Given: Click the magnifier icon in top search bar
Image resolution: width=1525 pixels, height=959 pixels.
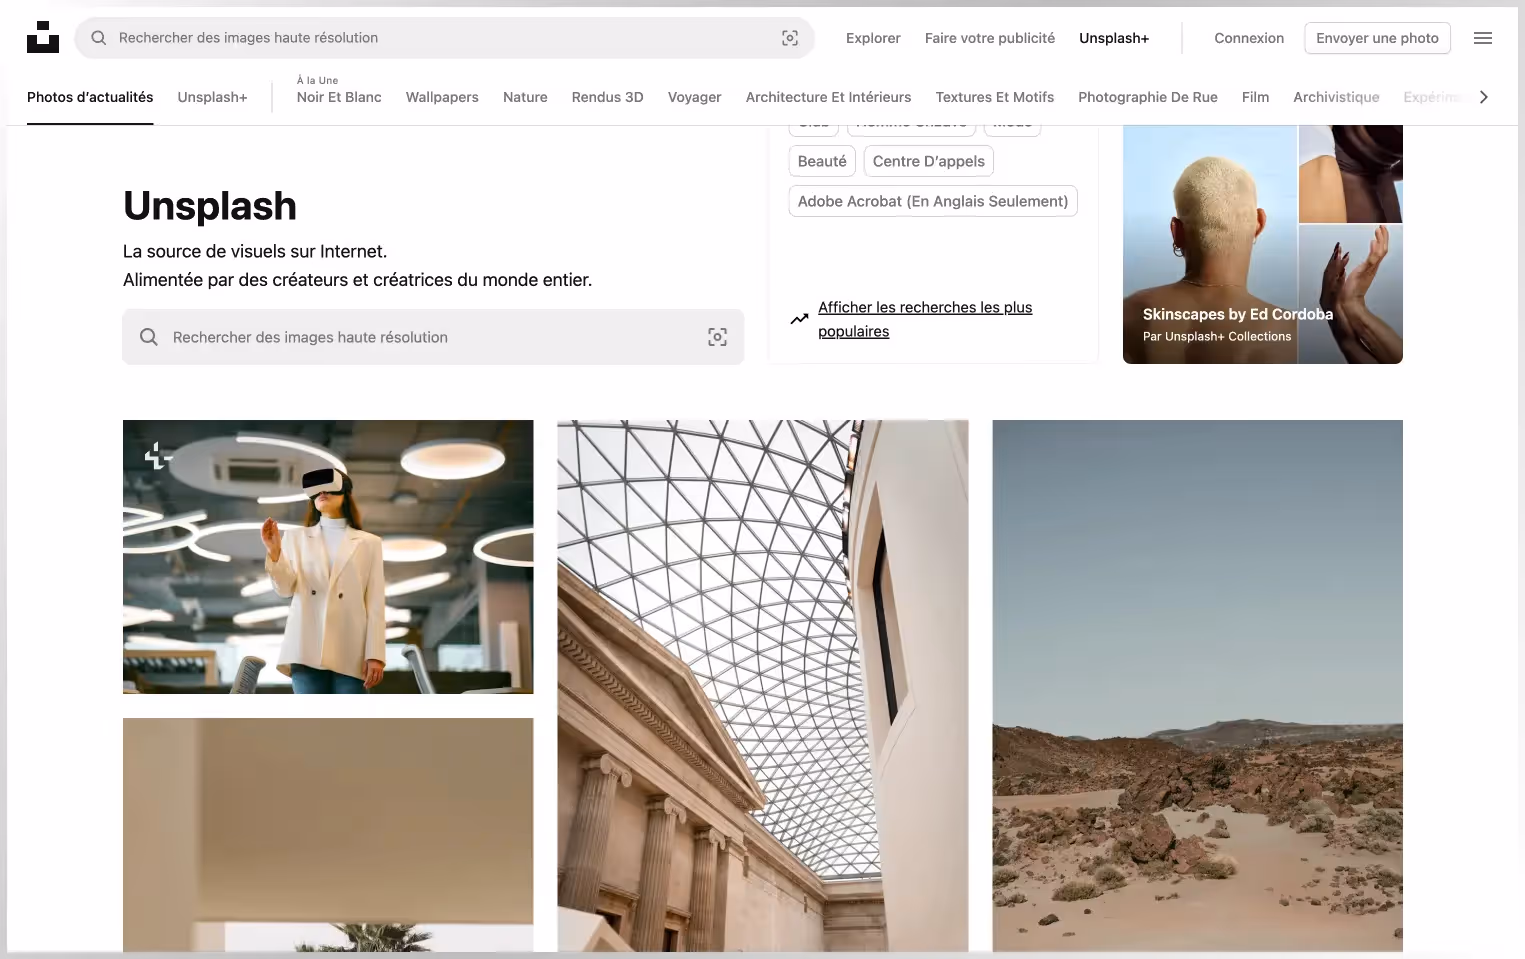Looking at the screenshot, I should [99, 38].
